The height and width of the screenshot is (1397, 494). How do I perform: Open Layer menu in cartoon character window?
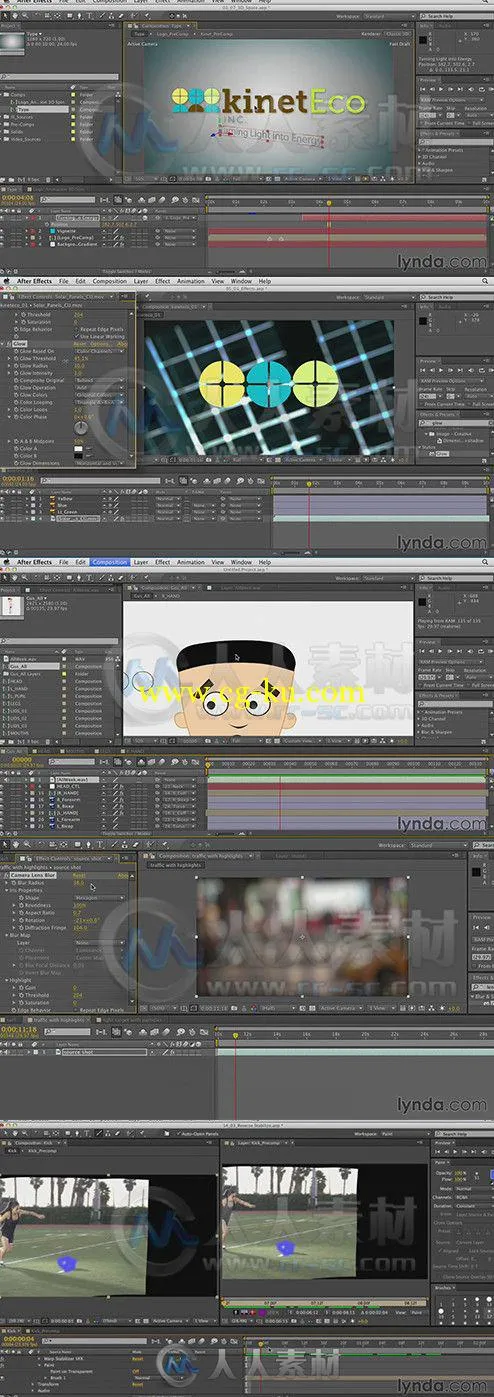pos(142,562)
